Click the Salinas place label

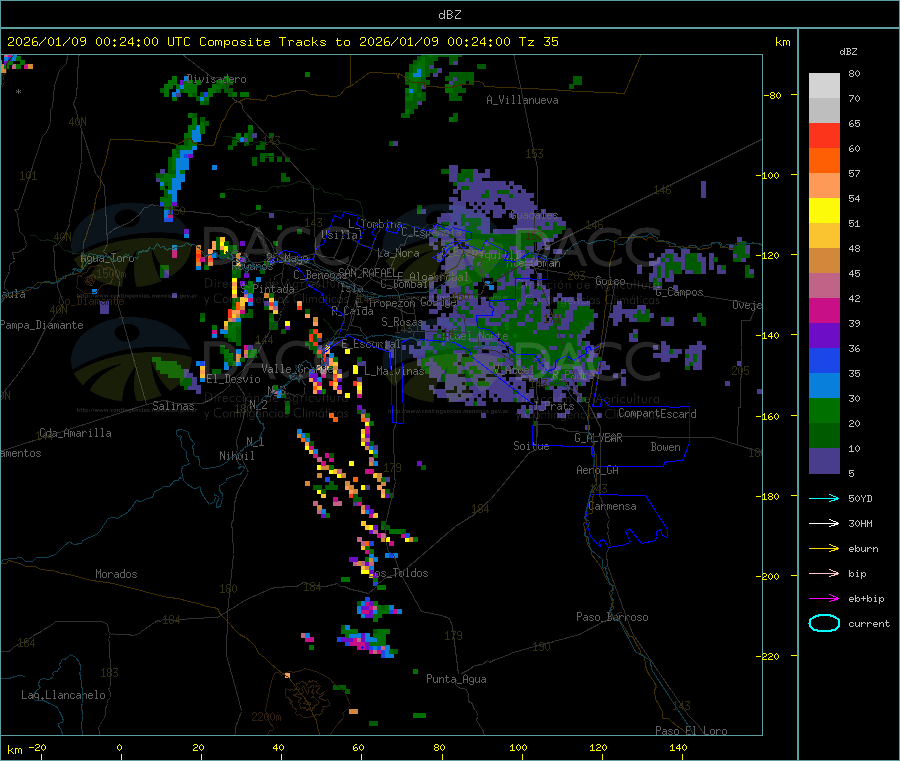pyautogui.click(x=173, y=406)
